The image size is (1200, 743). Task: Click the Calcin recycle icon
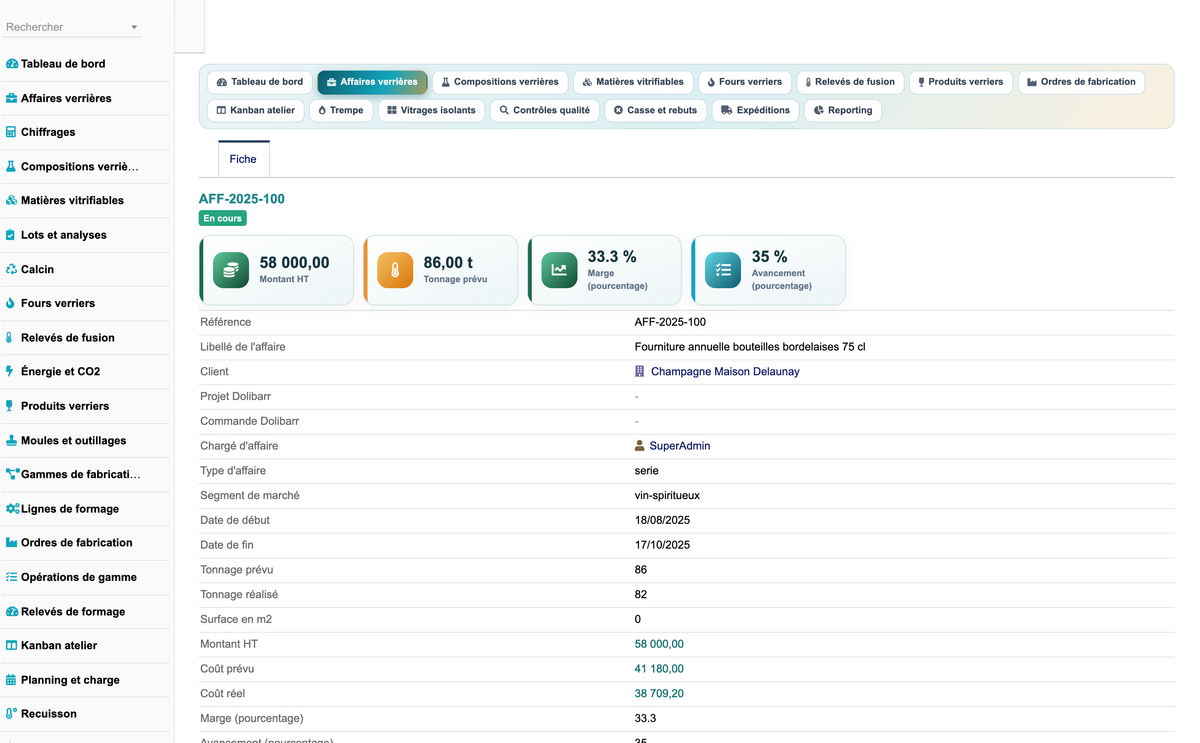pos(12,269)
